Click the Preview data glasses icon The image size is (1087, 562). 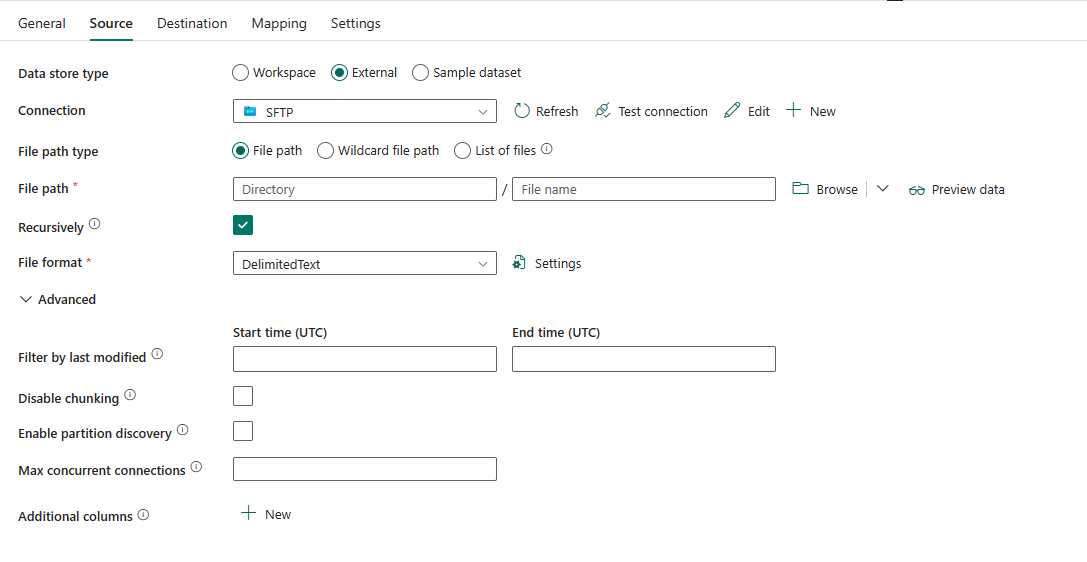[x=916, y=190]
